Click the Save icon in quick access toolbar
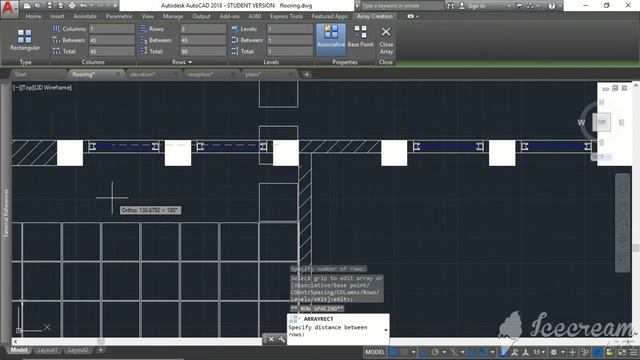This screenshot has height=360, width=640. 49,6
